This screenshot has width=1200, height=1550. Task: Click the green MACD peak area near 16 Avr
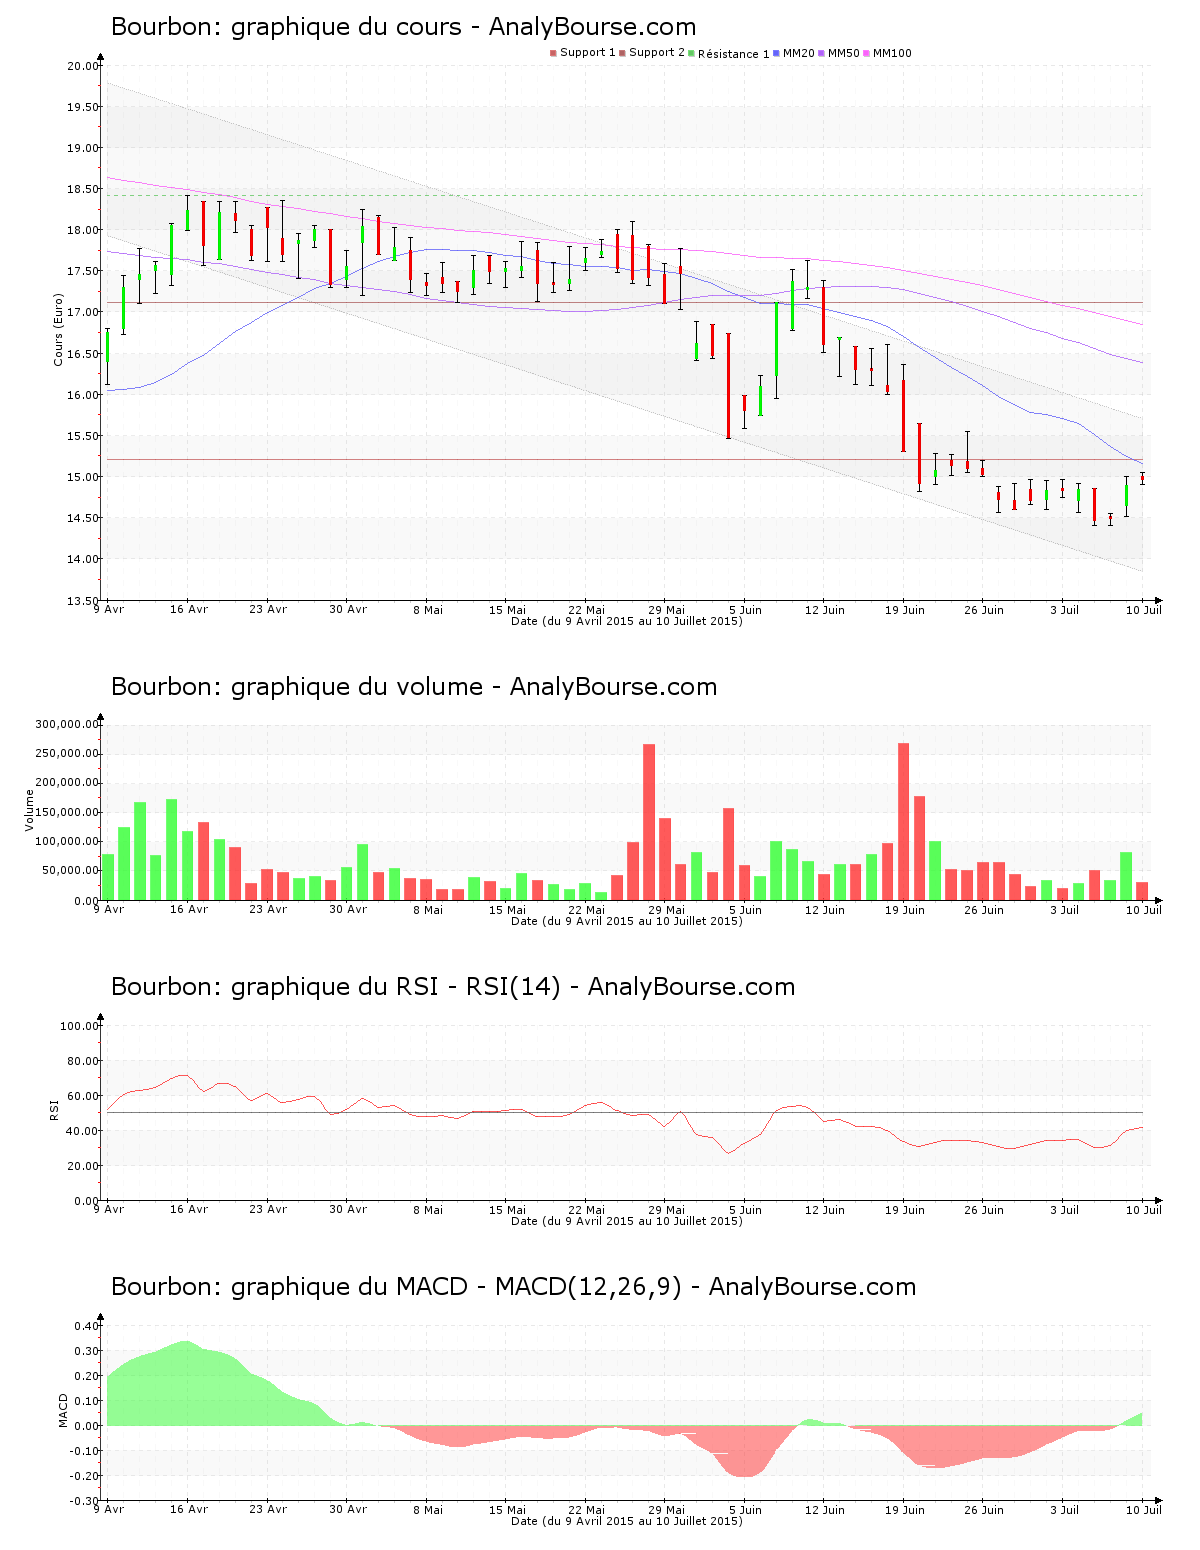click(x=185, y=1383)
